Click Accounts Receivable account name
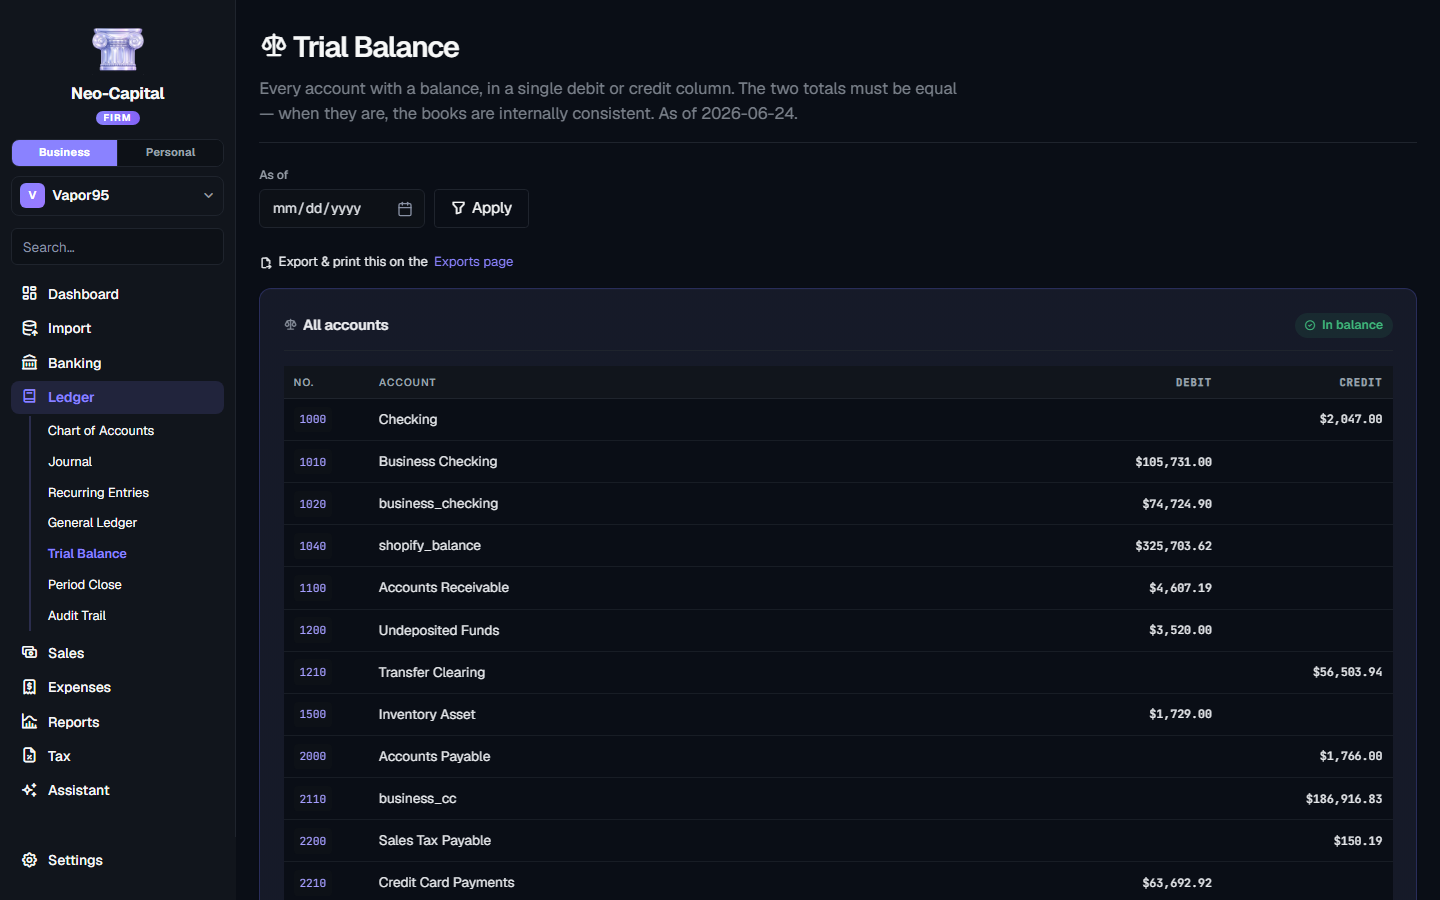 point(443,588)
